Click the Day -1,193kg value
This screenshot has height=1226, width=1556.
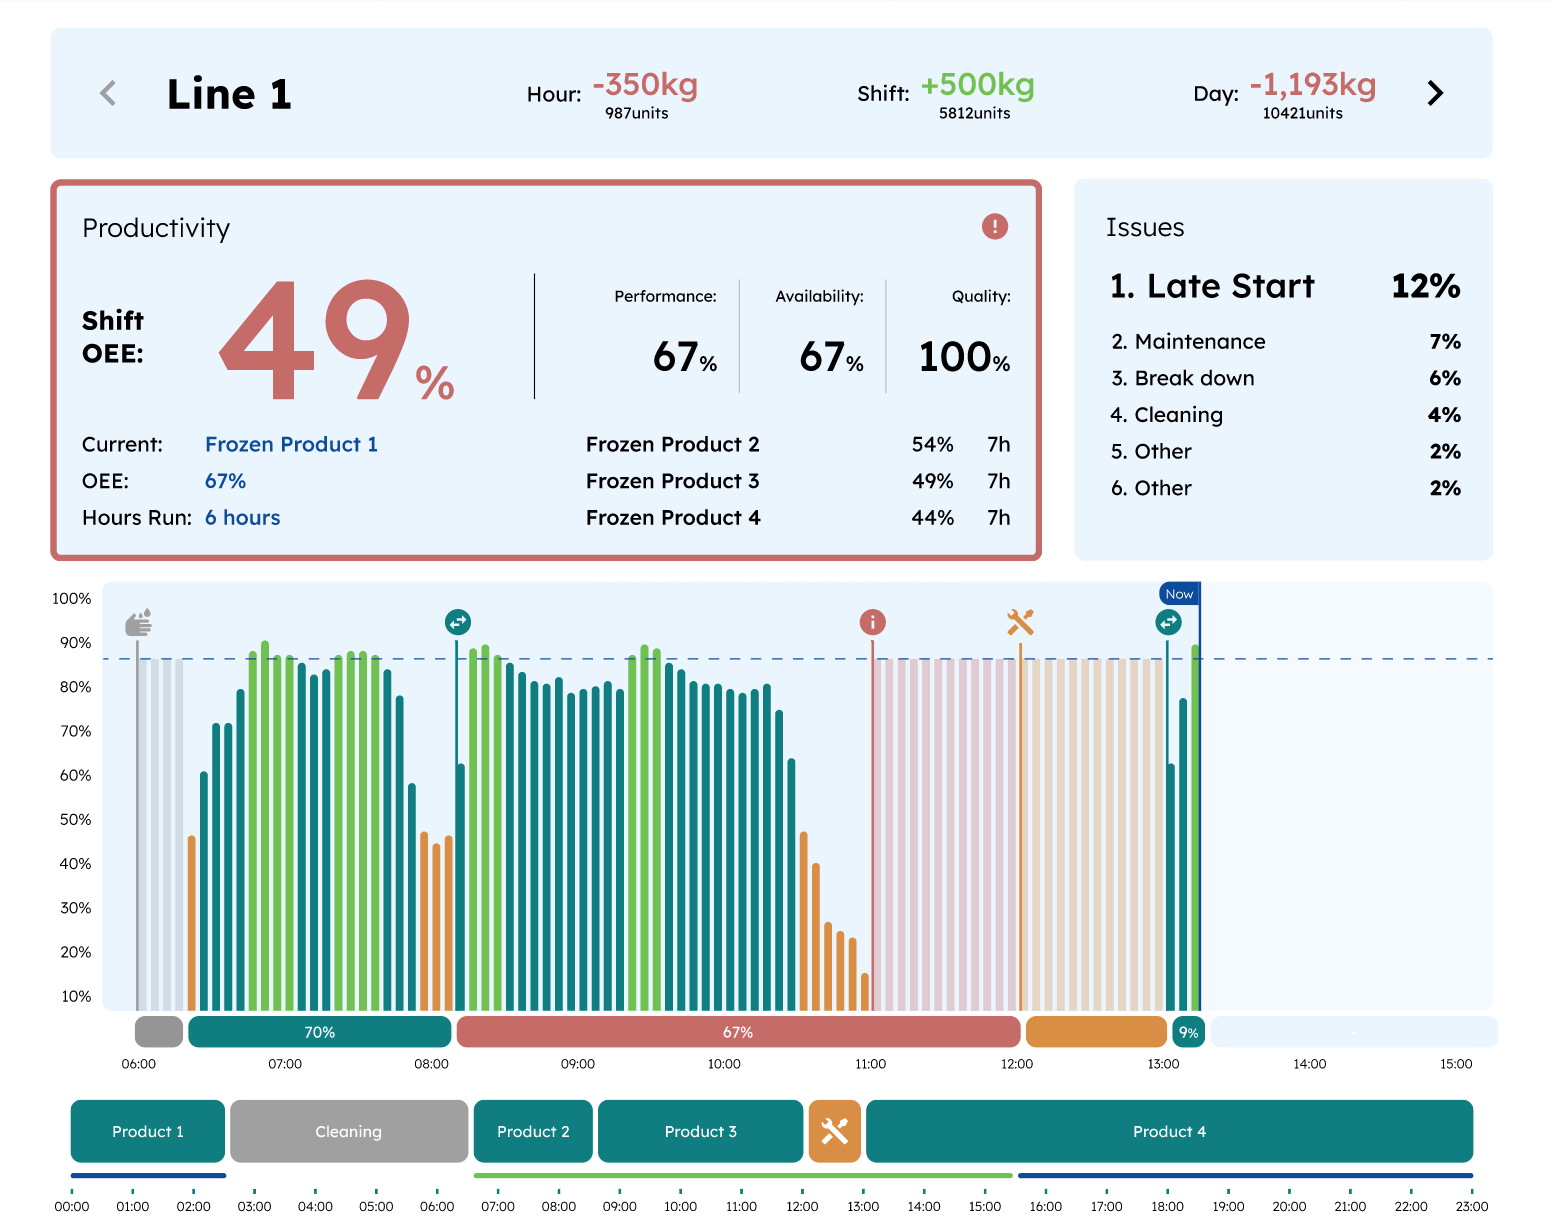coord(1313,85)
